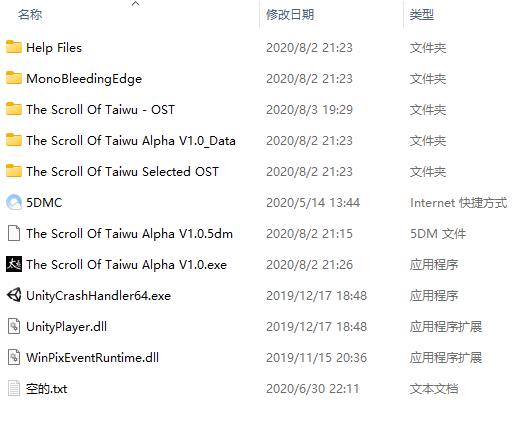Select the UnityCrashHandler64.exe Unity icon
512x427 pixels.
tap(14, 295)
